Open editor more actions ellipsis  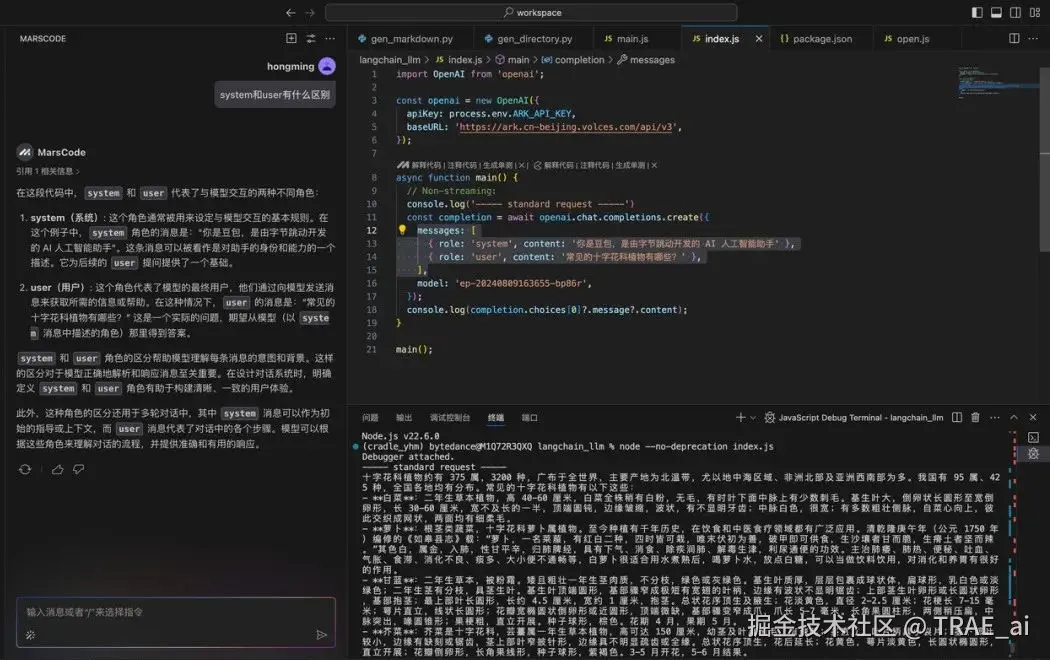(x=1033, y=39)
